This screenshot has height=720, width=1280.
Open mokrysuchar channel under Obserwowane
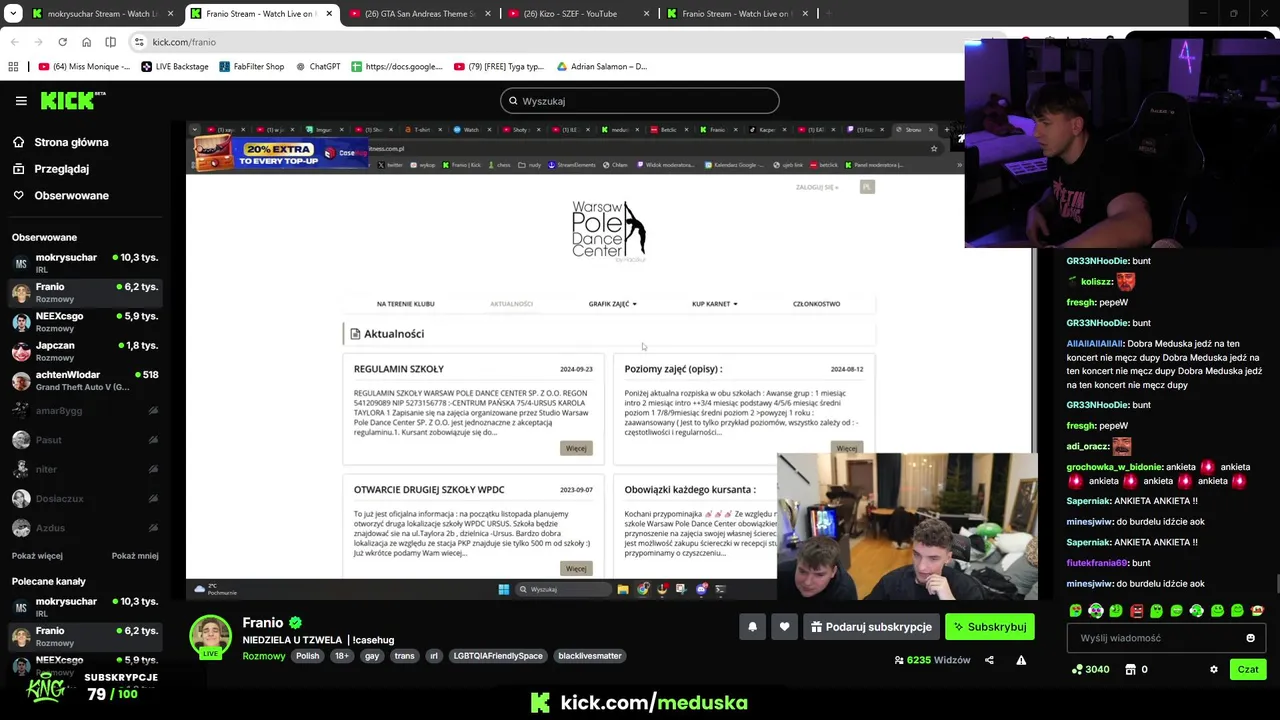(85, 263)
